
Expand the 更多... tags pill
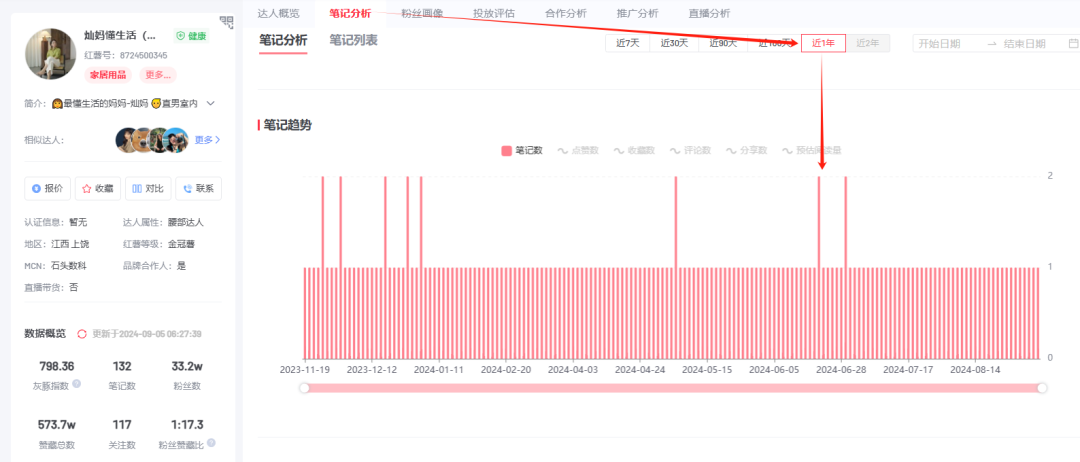pos(158,75)
